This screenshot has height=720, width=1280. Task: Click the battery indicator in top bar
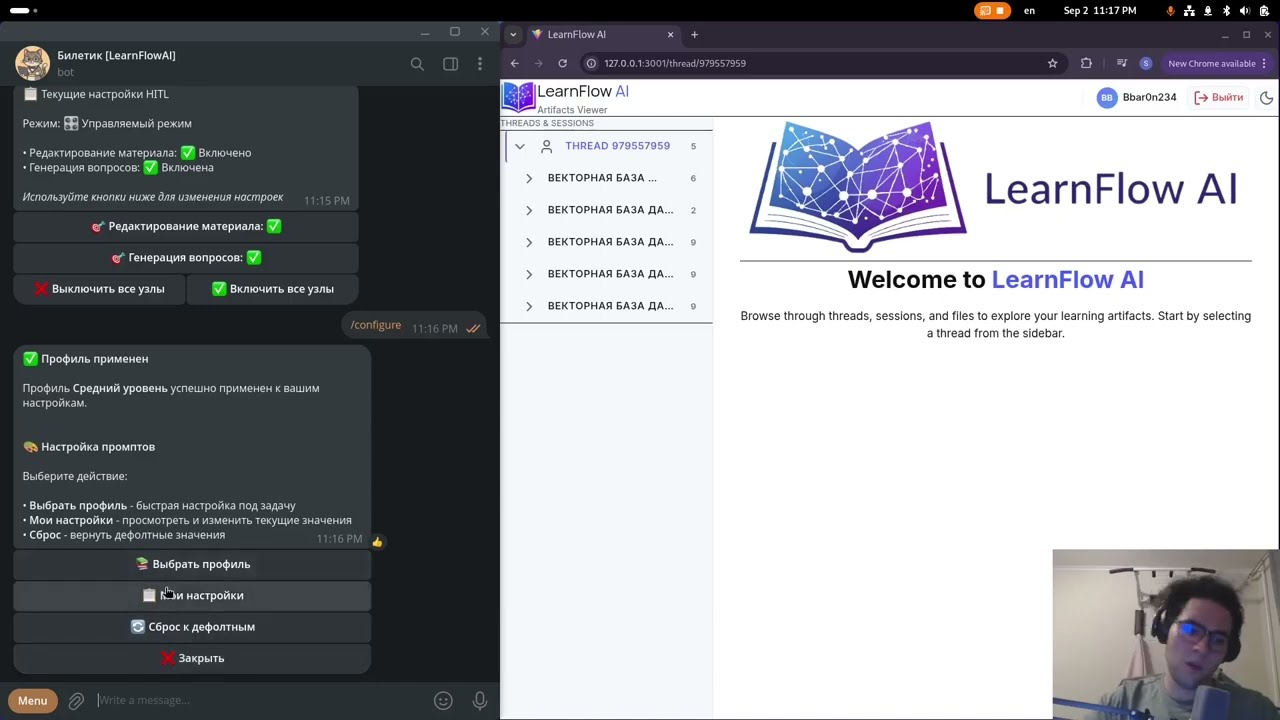1264,10
